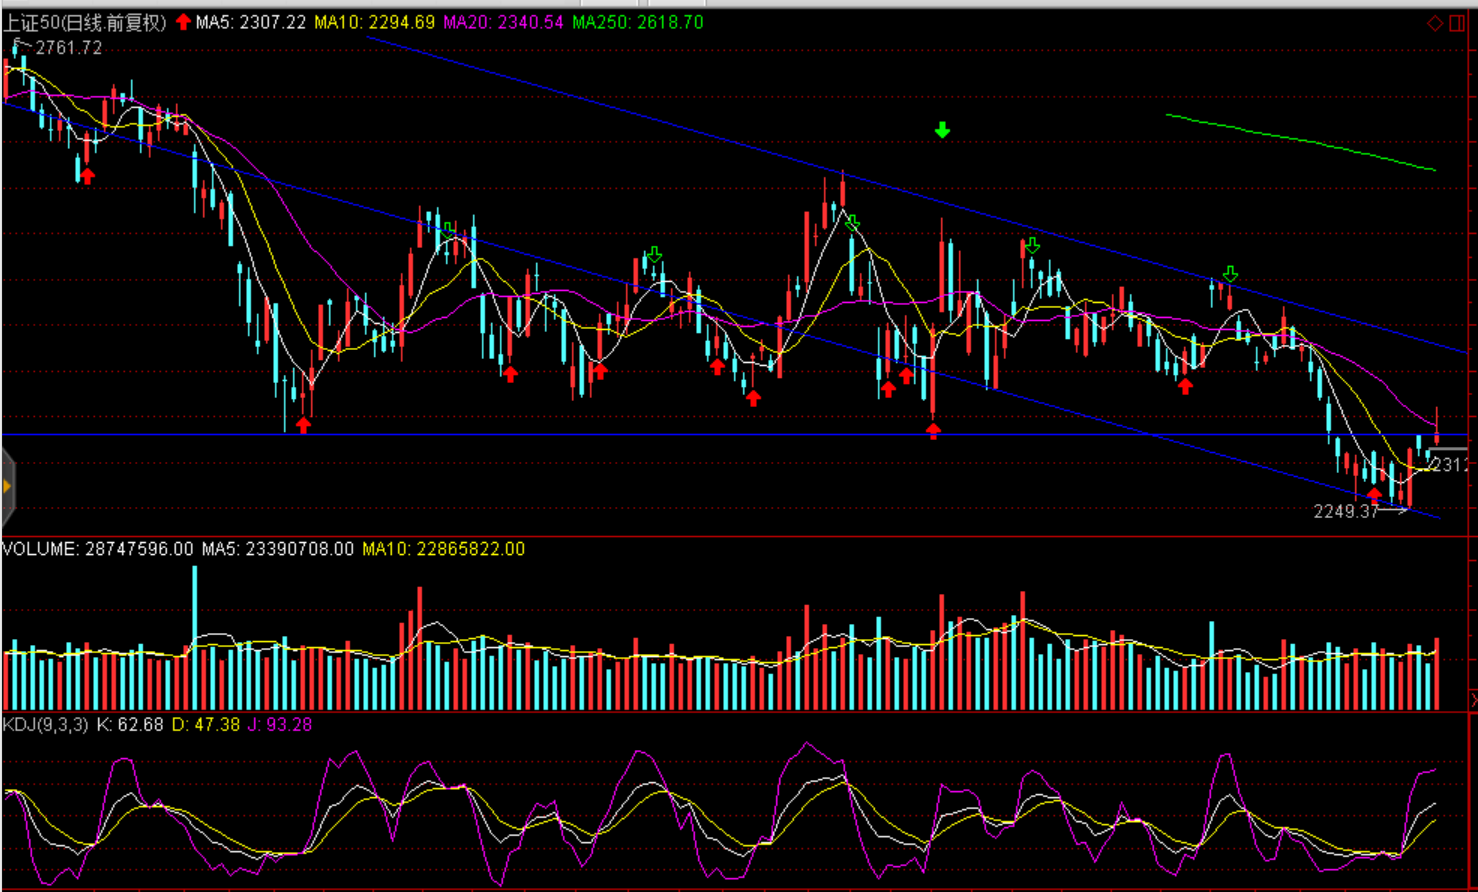Image resolution: width=1478 pixels, height=892 pixels.
Task: Click the rightmost hollow green sell arrow
Action: (x=1230, y=274)
